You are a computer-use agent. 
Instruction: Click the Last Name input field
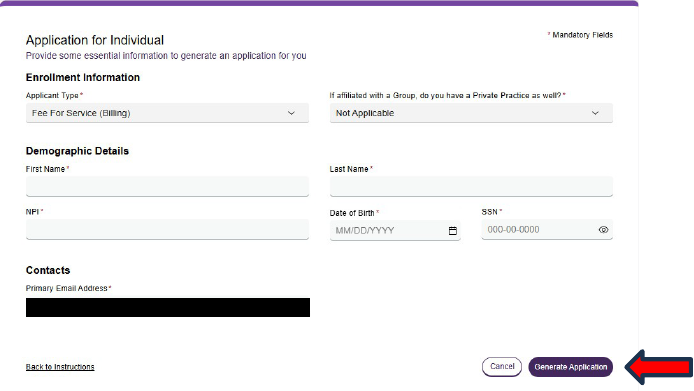(471, 186)
